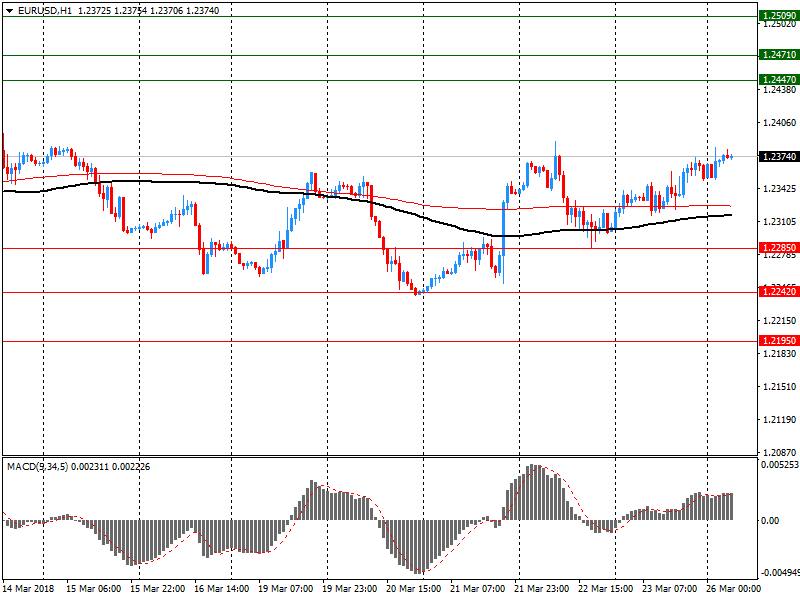Click the 1.24380 value on price scale
The image size is (800, 600).
tap(779, 90)
